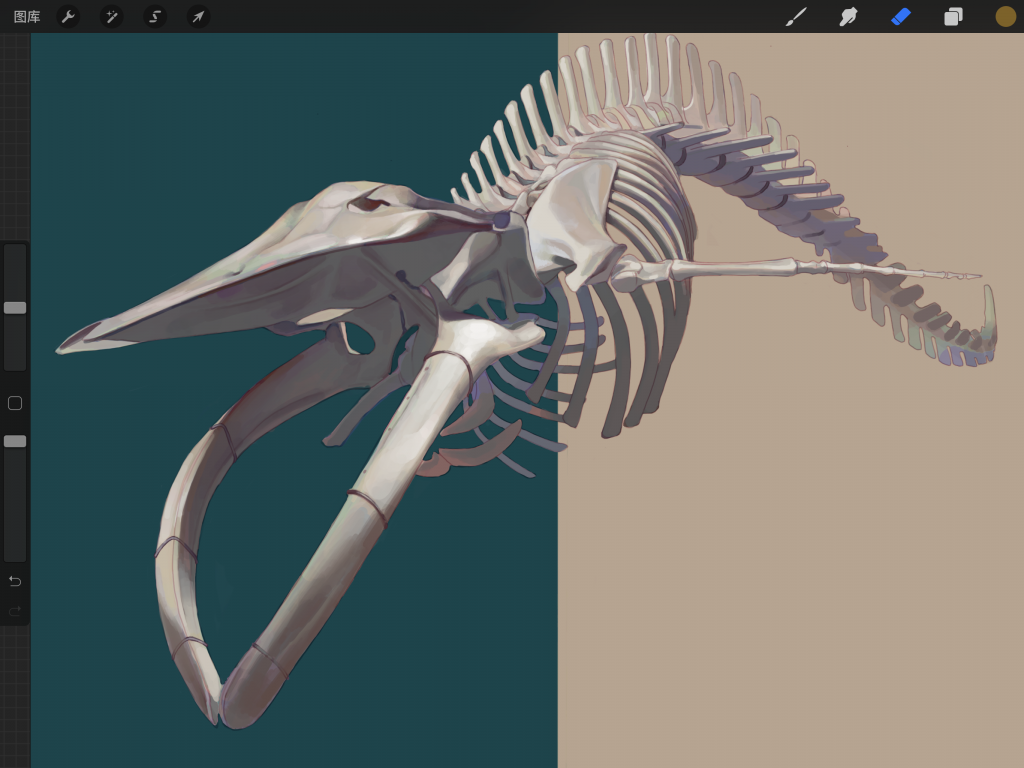Select the Smudge tool
The width and height of the screenshot is (1024, 768).
(x=848, y=17)
